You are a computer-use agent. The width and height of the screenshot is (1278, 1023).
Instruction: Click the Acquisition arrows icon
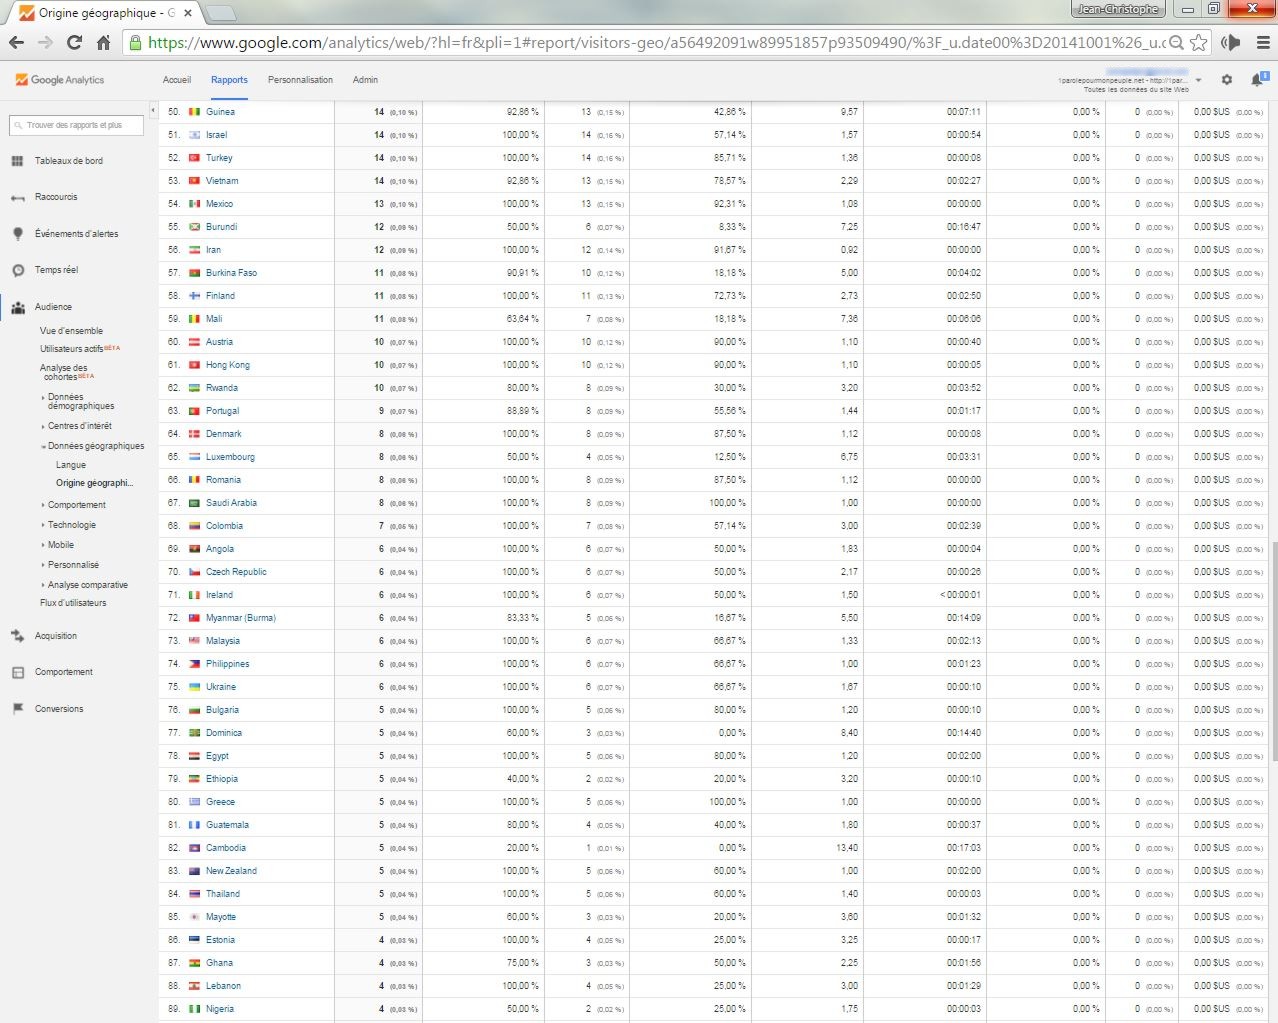[x=17, y=636]
